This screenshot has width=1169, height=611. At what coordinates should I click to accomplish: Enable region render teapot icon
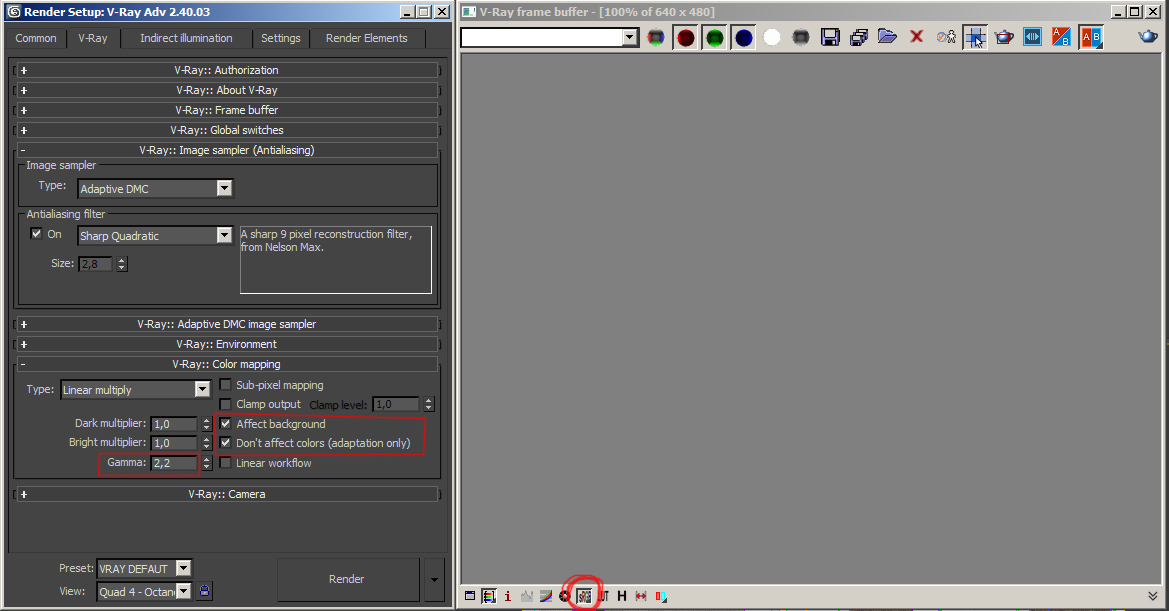1003,37
